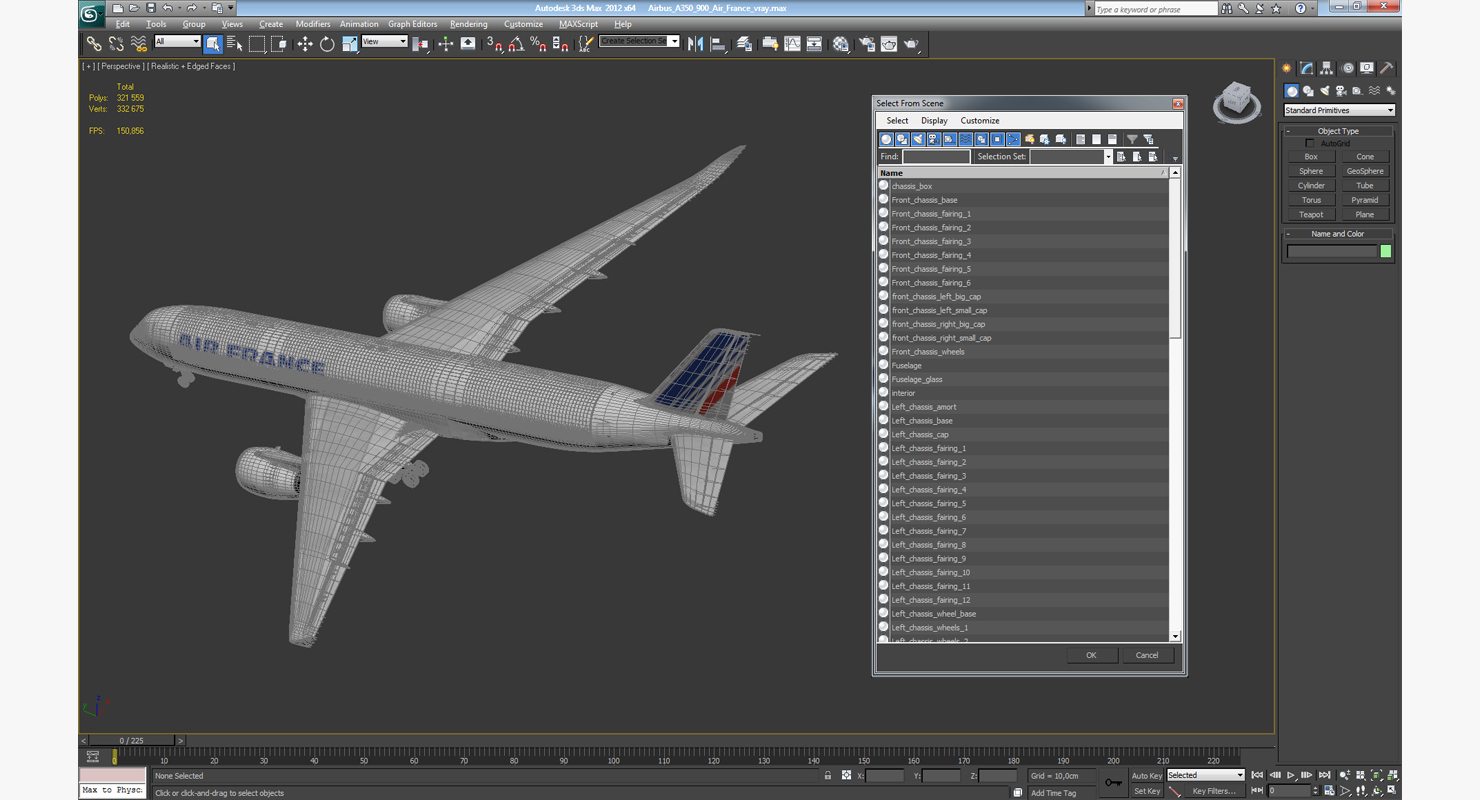Open the Modify panel tab icon
This screenshot has width=1480, height=800.
pyautogui.click(x=1306, y=68)
